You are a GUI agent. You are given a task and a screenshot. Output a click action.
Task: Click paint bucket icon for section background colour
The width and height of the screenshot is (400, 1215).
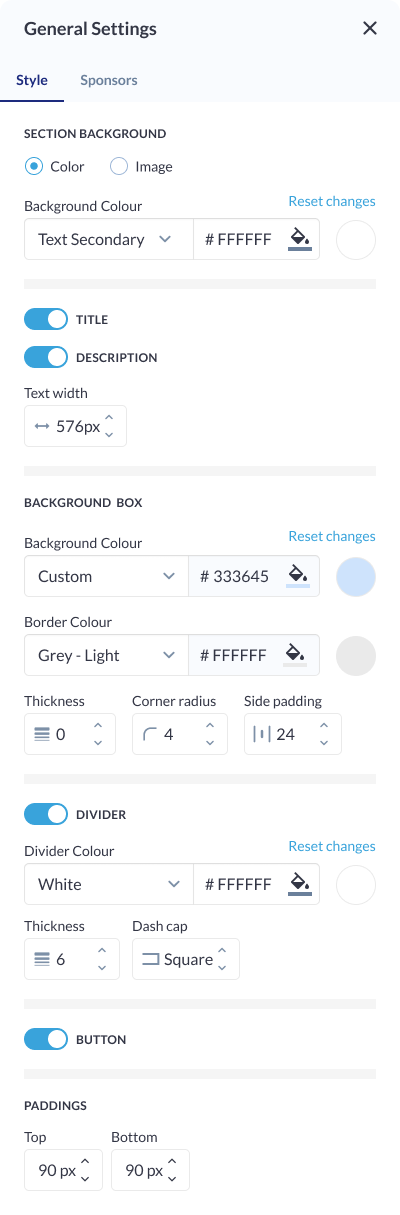pyautogui.click(x=299, y=240)
